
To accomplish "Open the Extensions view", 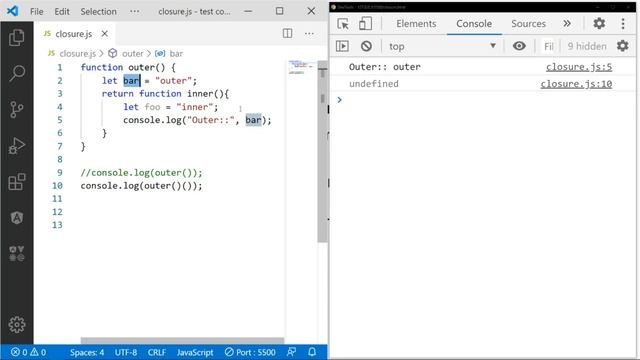I will point(17,182).
